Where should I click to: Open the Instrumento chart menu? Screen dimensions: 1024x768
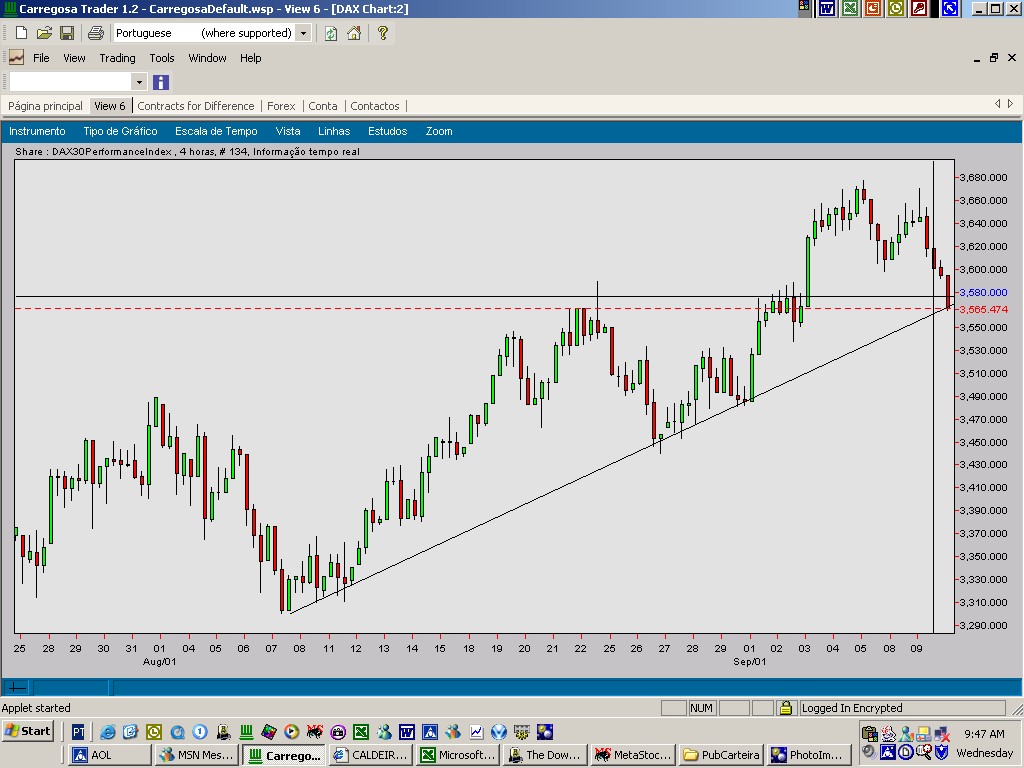(x=37, y=131)
